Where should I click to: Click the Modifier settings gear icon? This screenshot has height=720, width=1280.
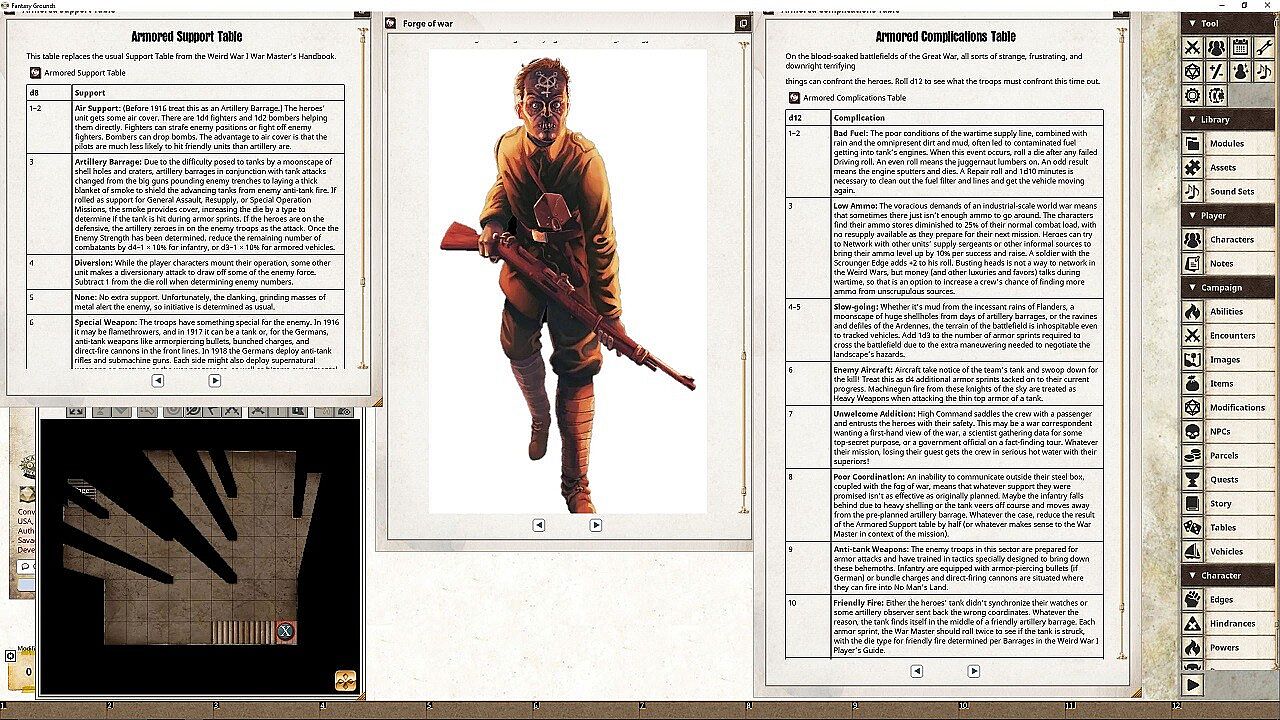11,656
